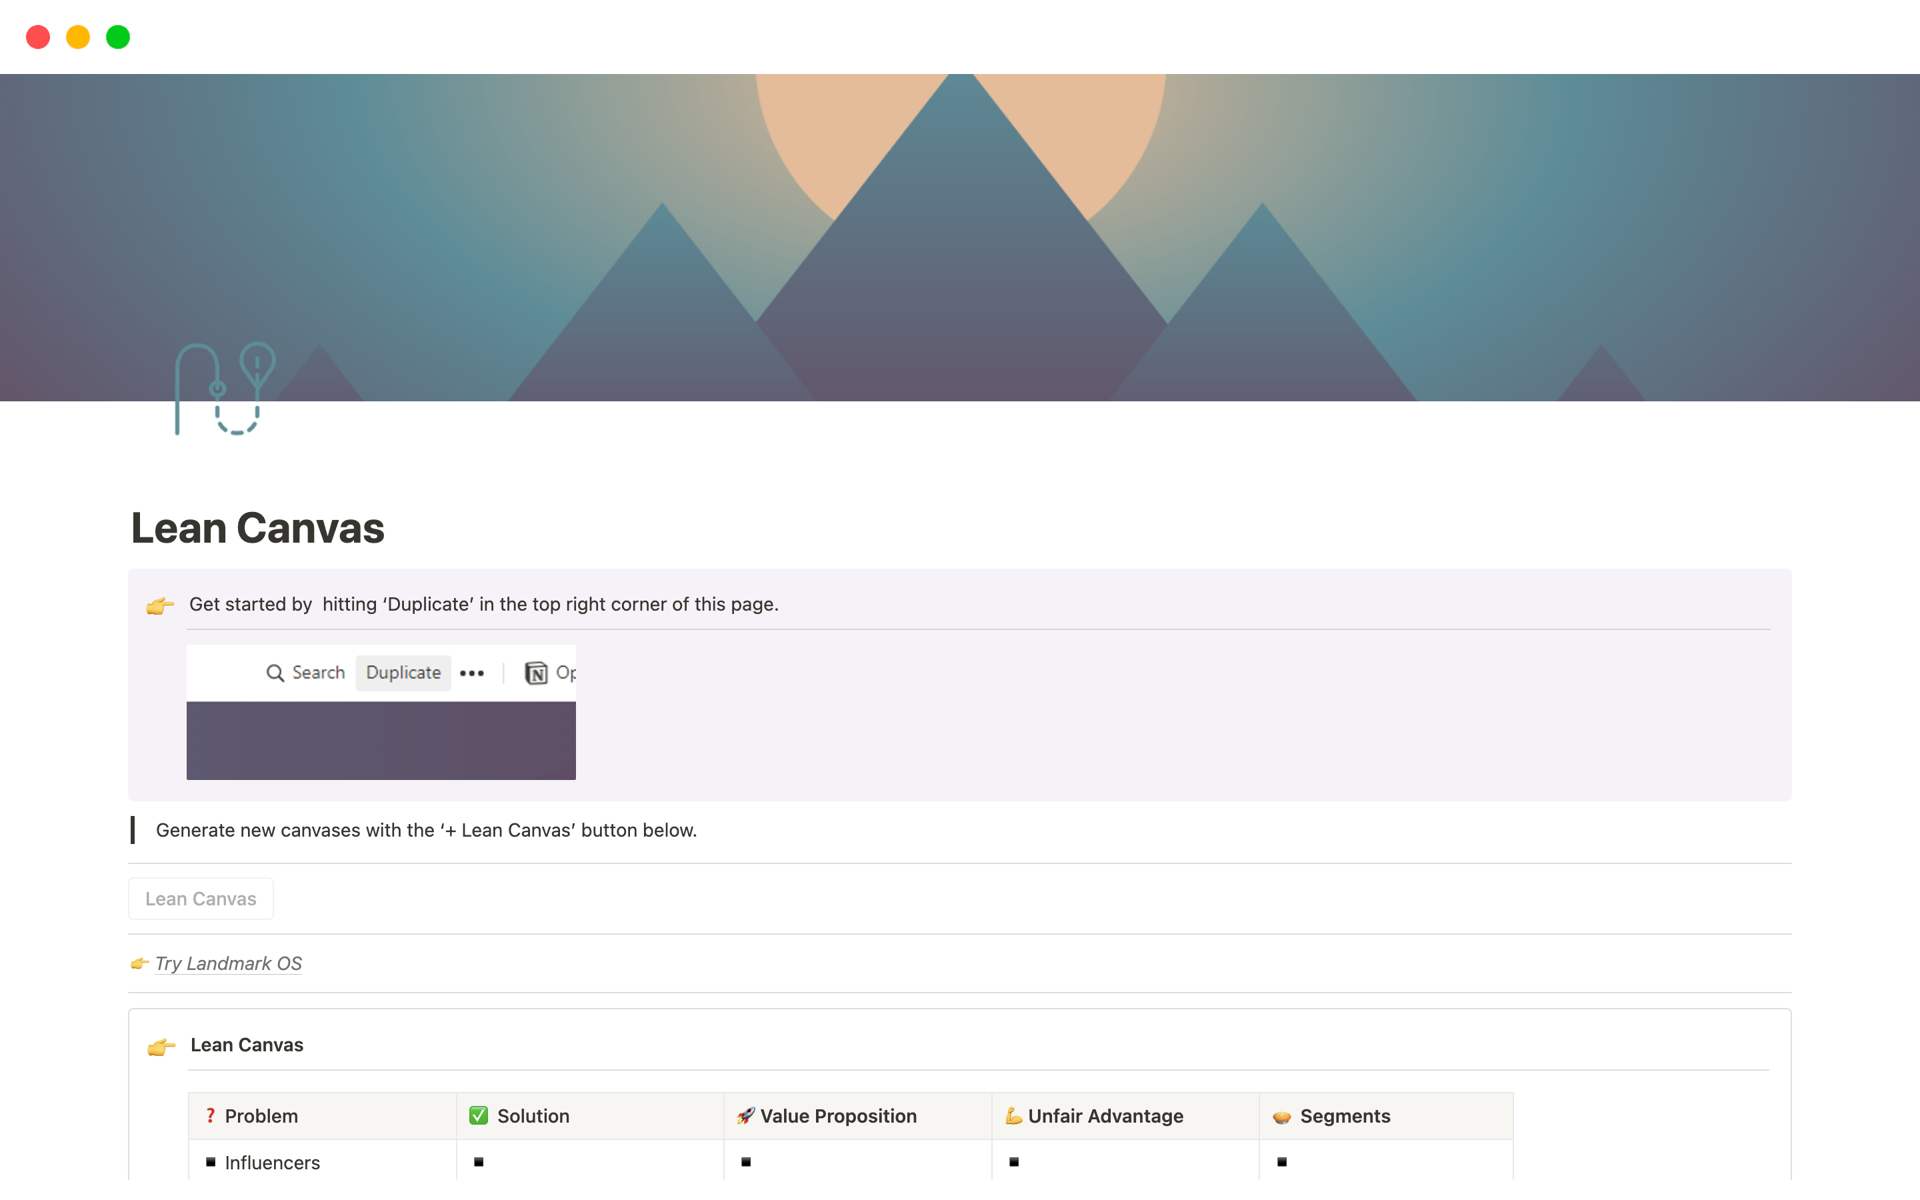Click the Lean Canvas page title

click(258, 528)
